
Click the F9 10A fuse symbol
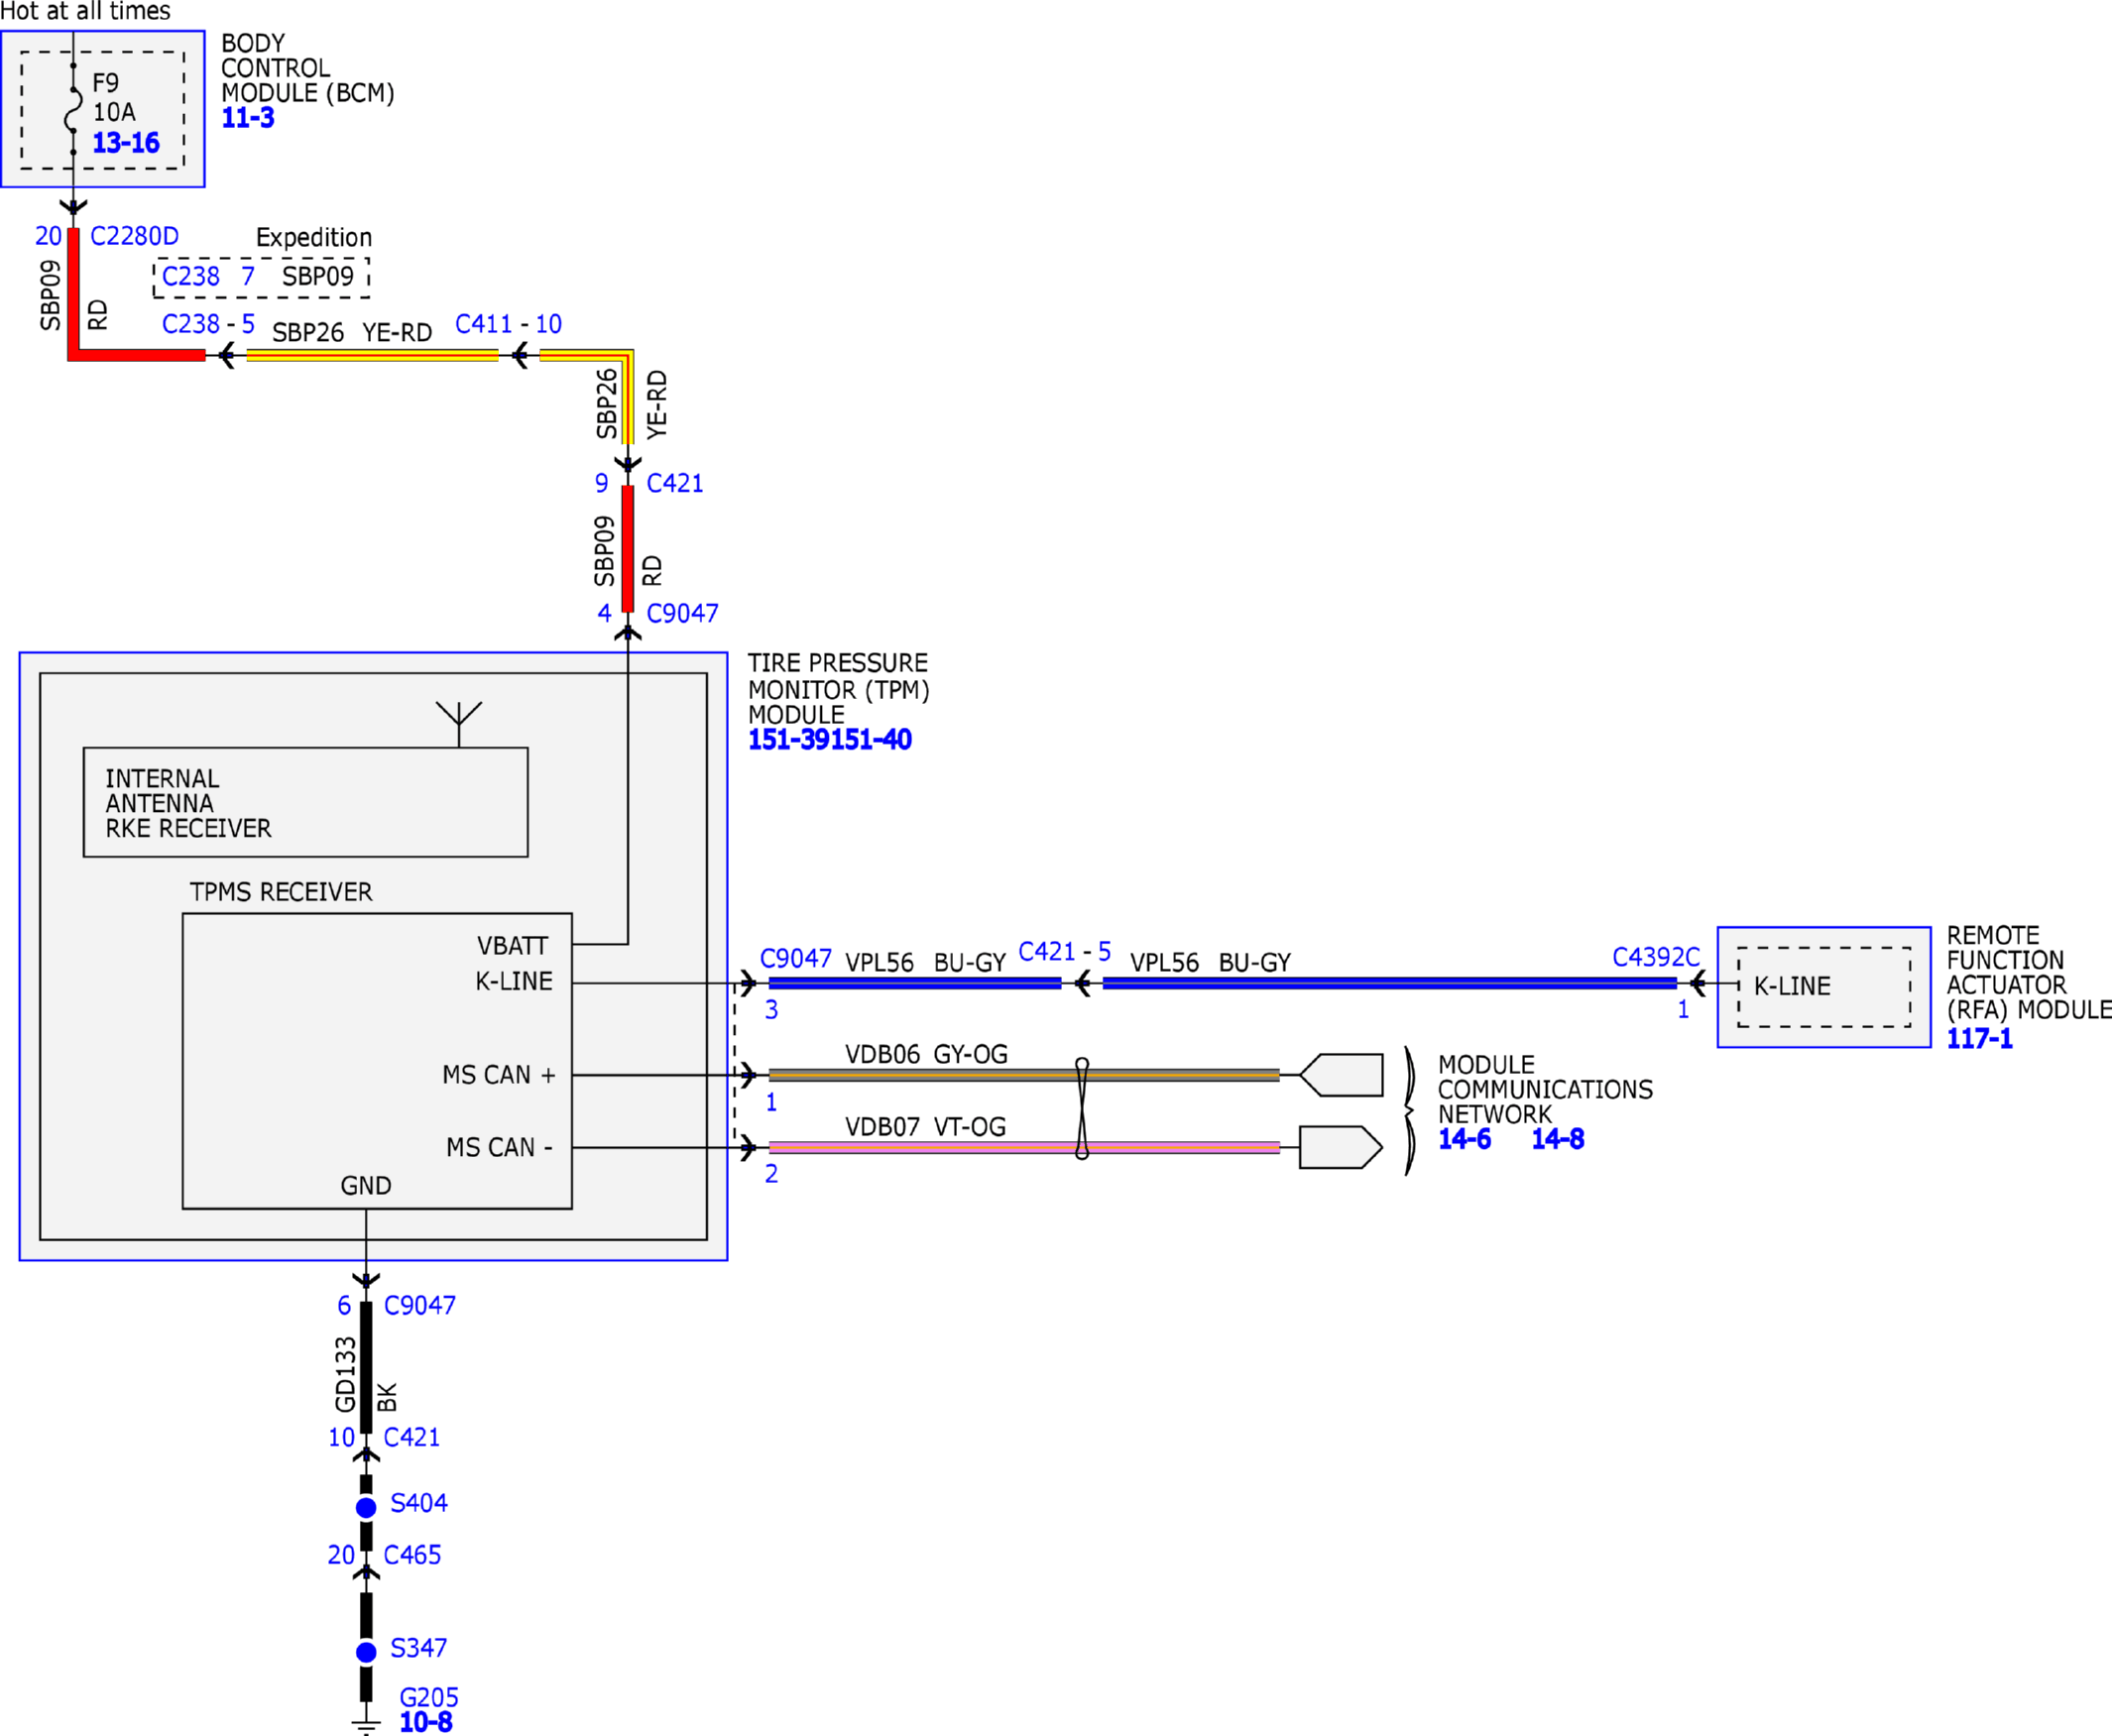[x=73, y=109]
